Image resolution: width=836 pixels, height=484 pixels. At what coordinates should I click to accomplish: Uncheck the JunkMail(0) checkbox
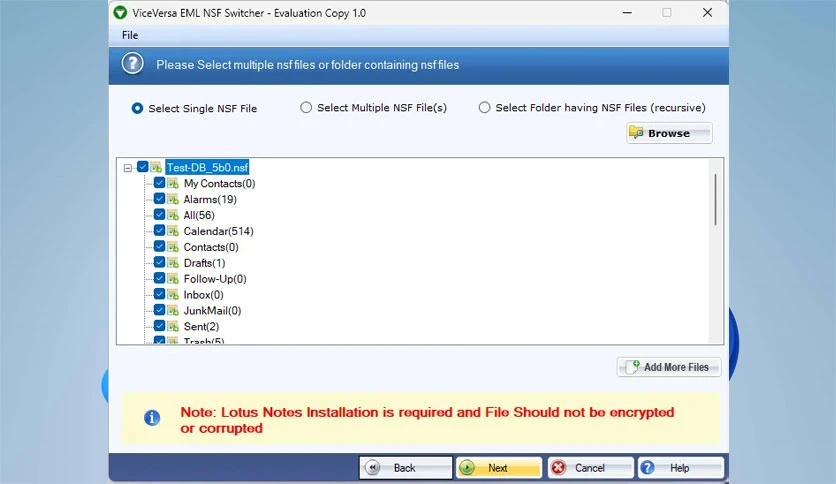[159, 310]
